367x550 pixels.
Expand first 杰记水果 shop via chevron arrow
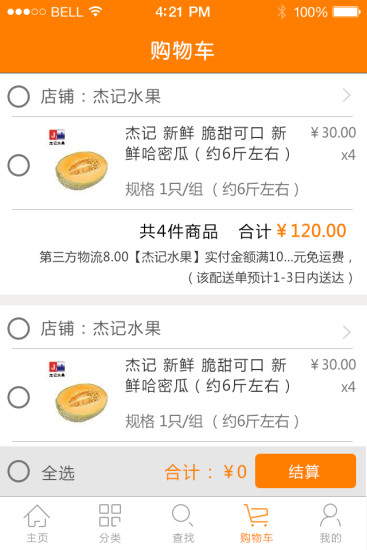[347, 95]
